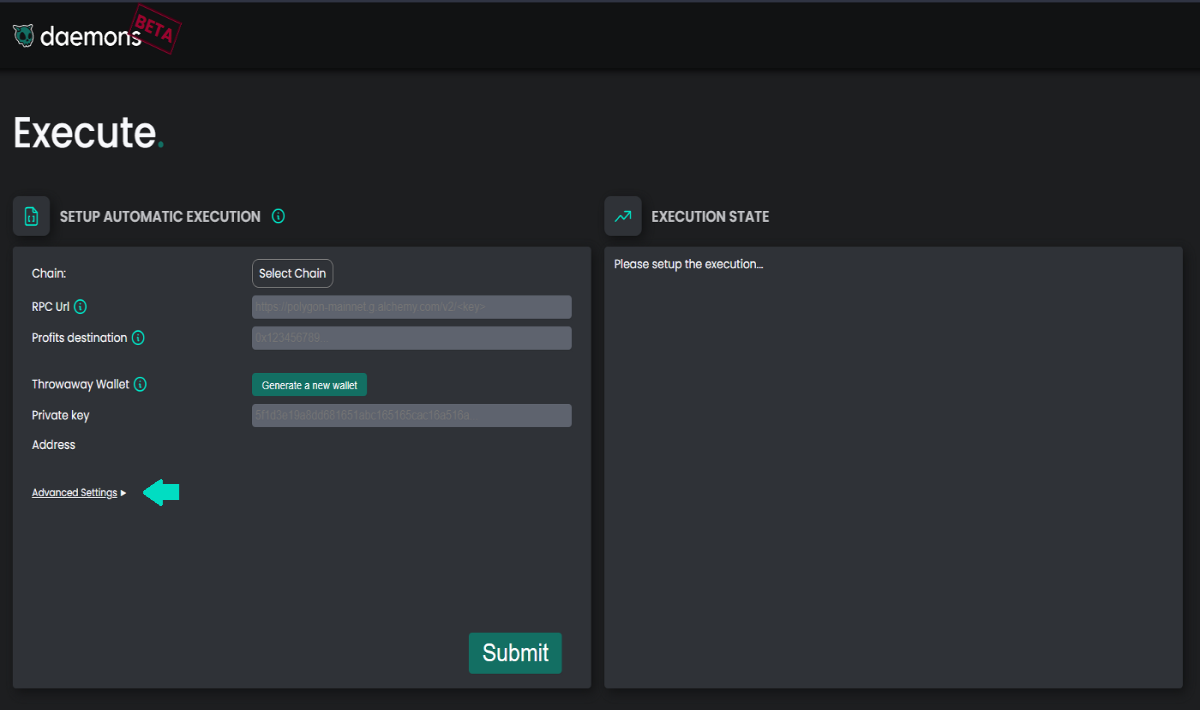Submit the execution setup form
The image size is (1200, 710).
coord(515,653)
